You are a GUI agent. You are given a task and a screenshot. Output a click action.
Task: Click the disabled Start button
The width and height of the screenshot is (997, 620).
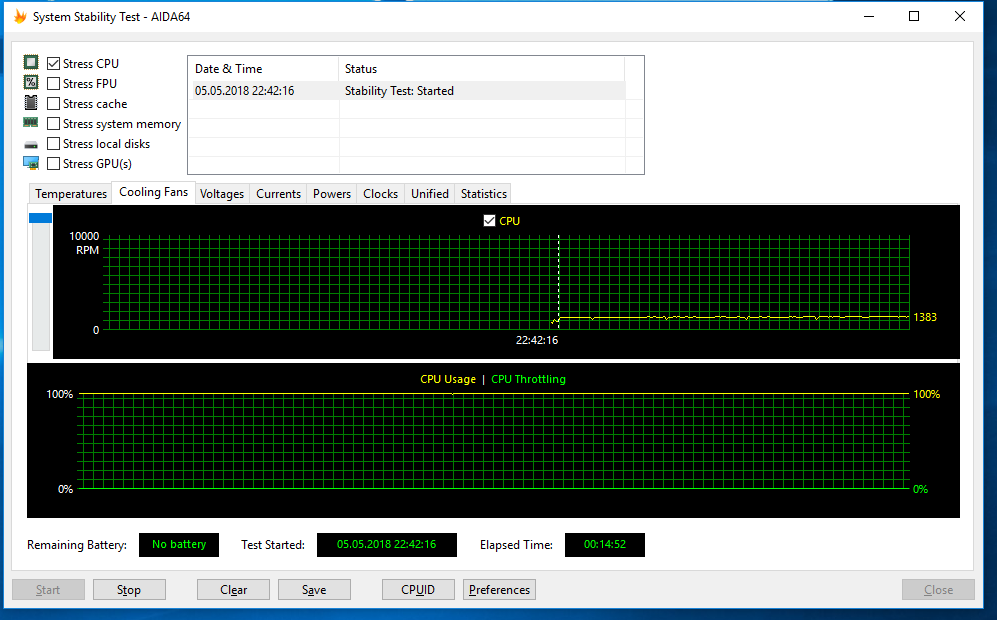tap(48, 589)
